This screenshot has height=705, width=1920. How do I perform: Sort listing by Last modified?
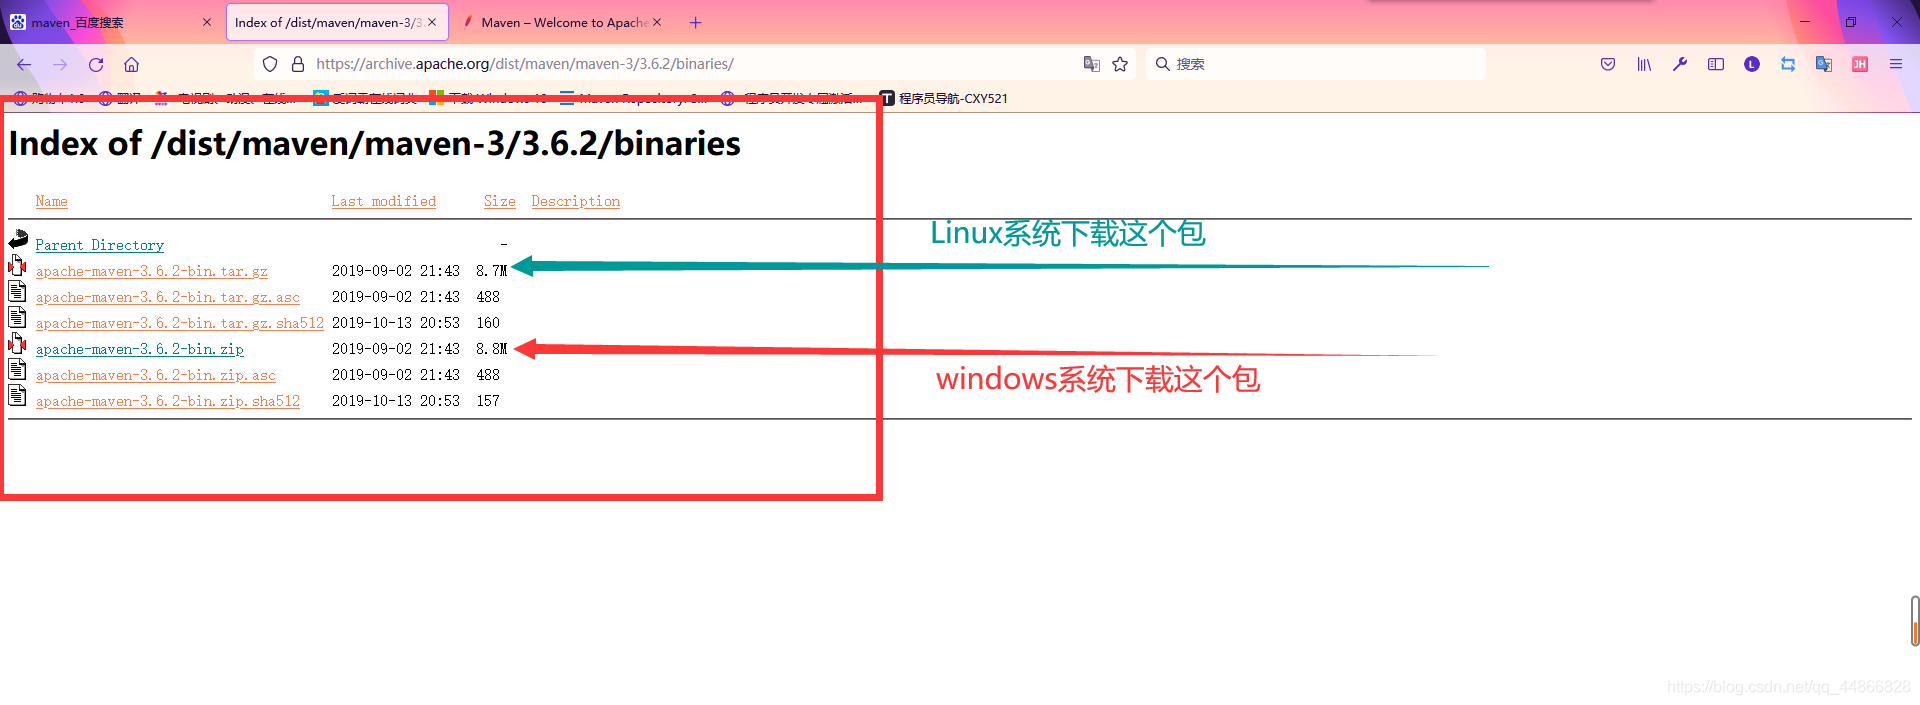(x=384, y=201)
